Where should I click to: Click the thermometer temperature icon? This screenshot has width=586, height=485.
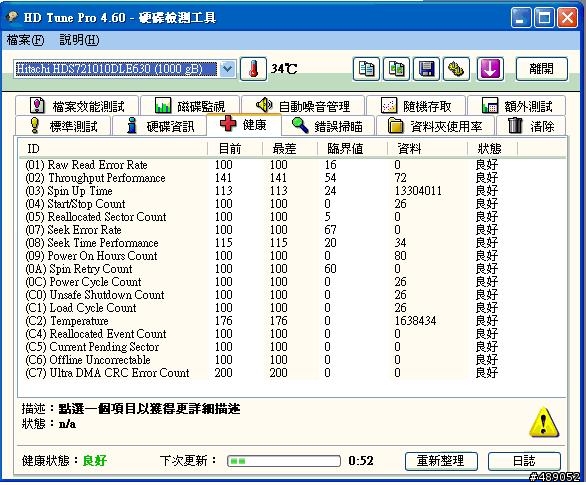point(253,69)
